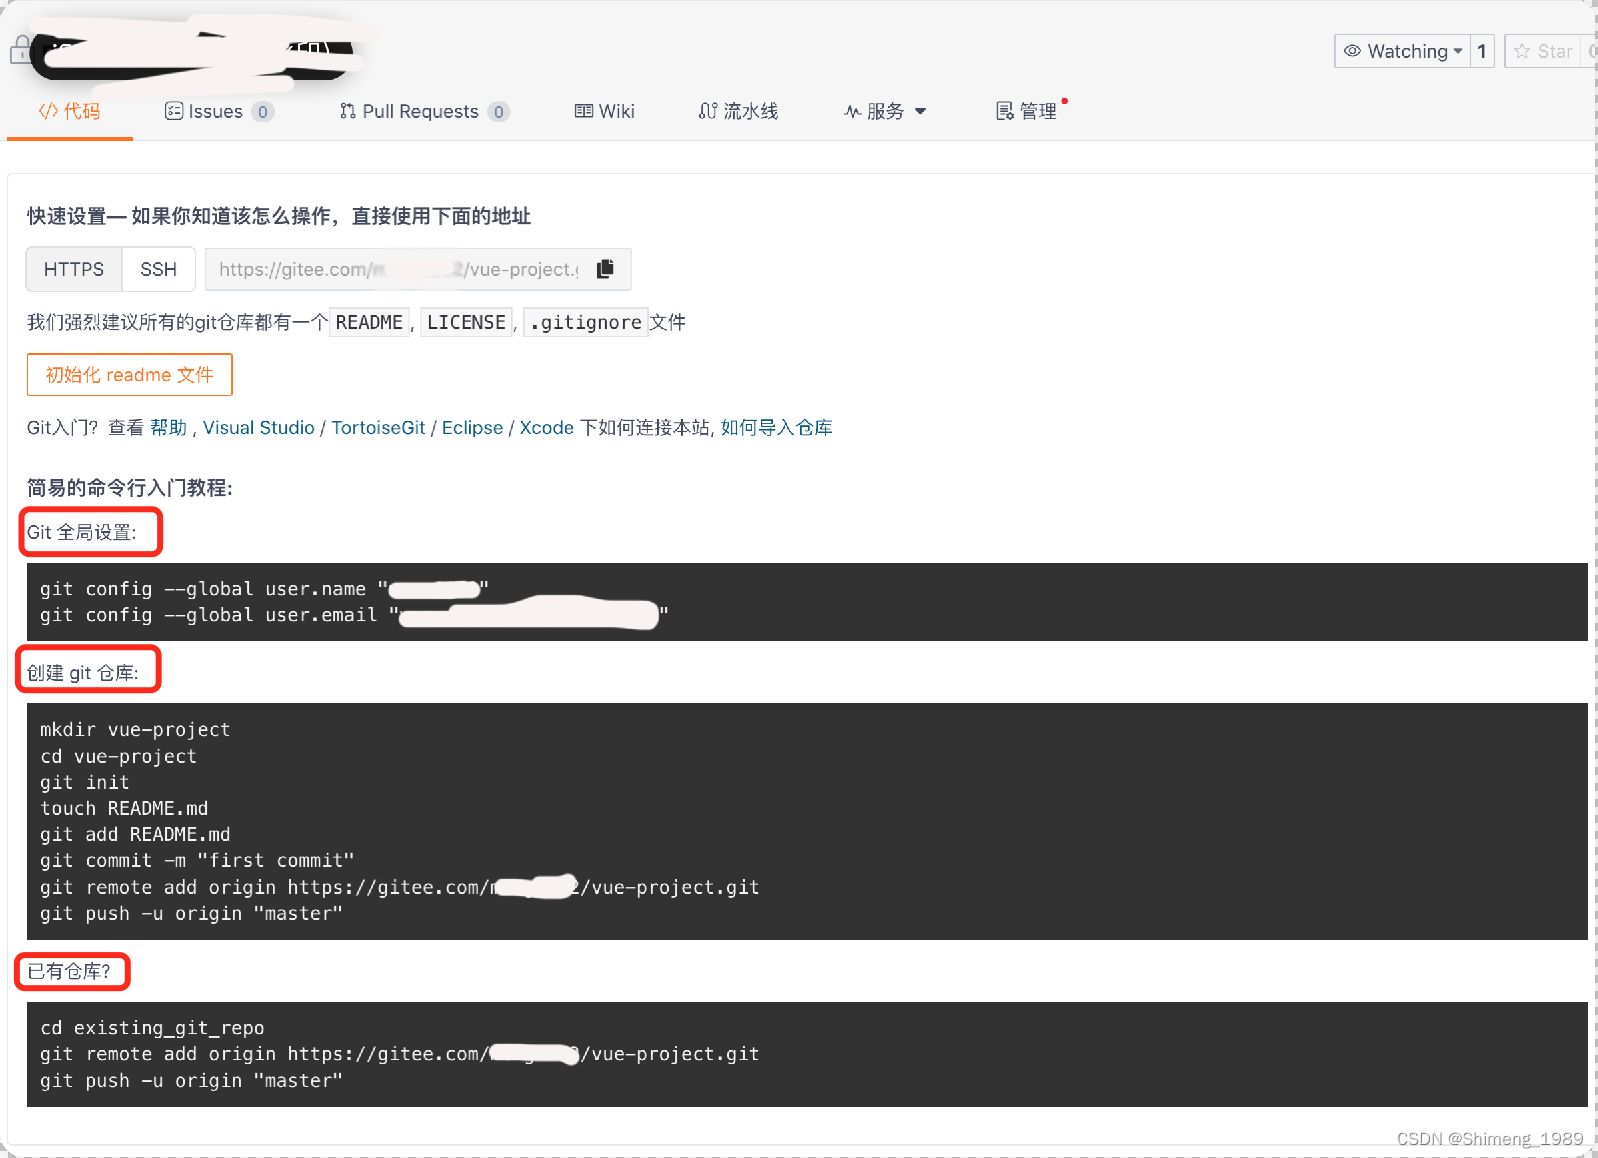Click the 流水线 pipeline icon

point(707,111)
